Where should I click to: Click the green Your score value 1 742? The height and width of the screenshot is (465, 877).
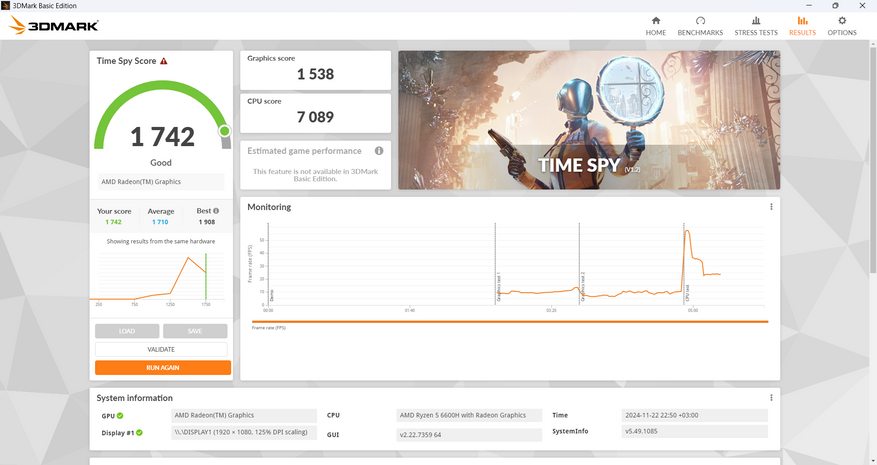[x=114, y=222]
